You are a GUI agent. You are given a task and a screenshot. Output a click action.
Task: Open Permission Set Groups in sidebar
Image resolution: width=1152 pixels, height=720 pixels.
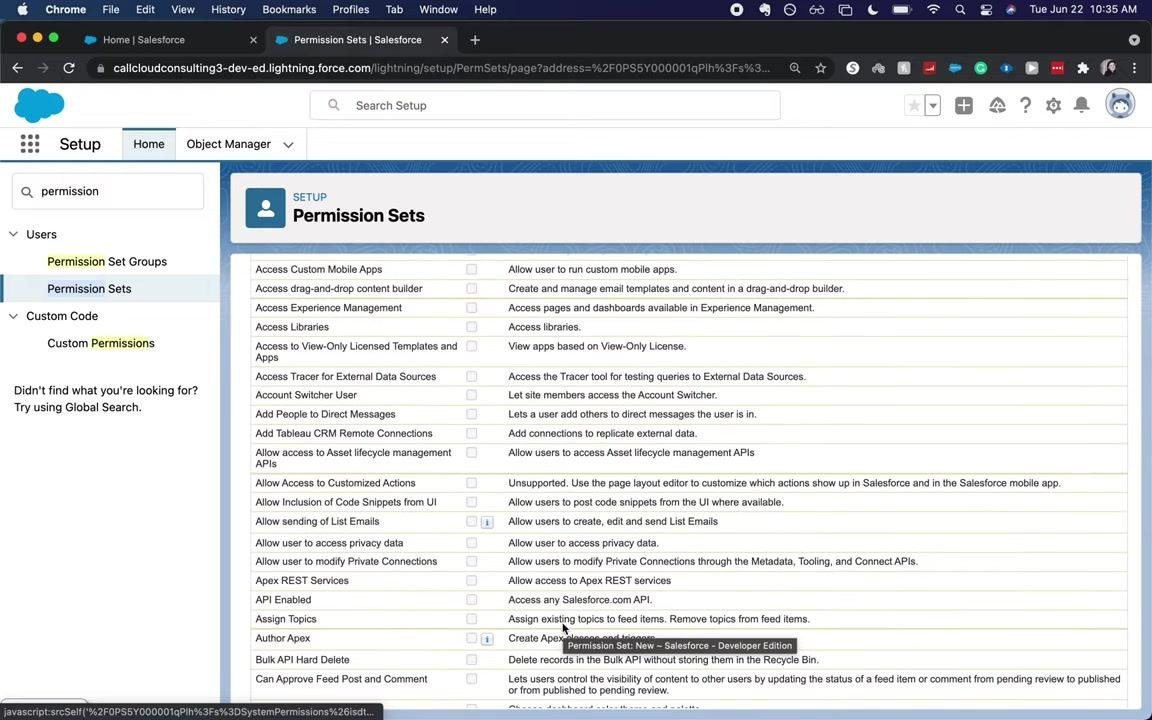[x=107, y=262]
